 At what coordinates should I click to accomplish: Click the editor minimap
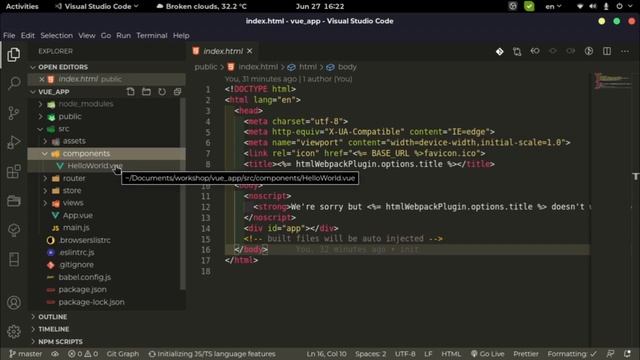pos(612,80)
